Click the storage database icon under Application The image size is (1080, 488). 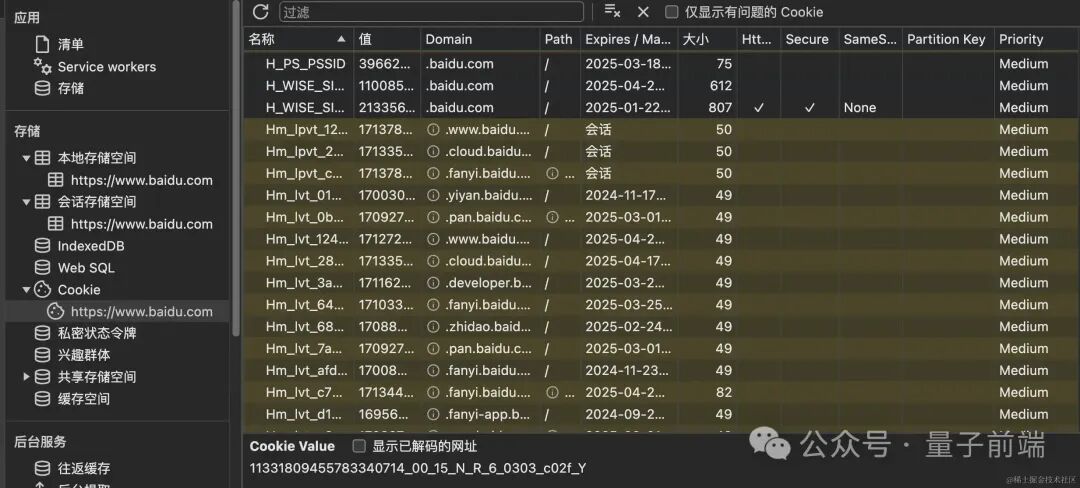tap(43, 88)
